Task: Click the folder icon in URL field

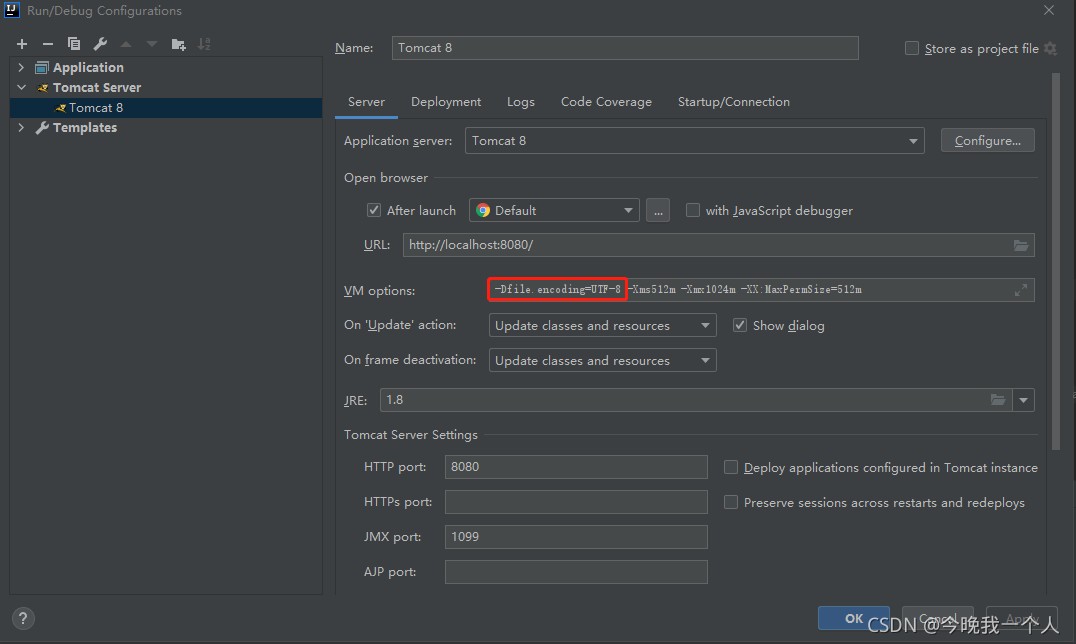Action: pos(1020,245)
